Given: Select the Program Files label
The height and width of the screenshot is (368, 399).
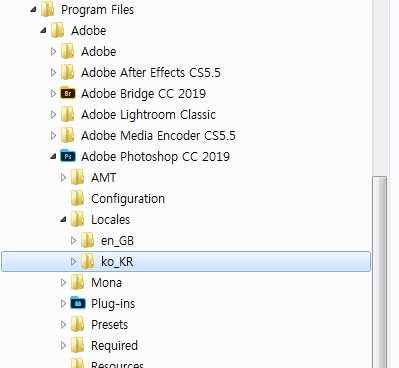Looking at the screenshot, I should tap(97, 10).
